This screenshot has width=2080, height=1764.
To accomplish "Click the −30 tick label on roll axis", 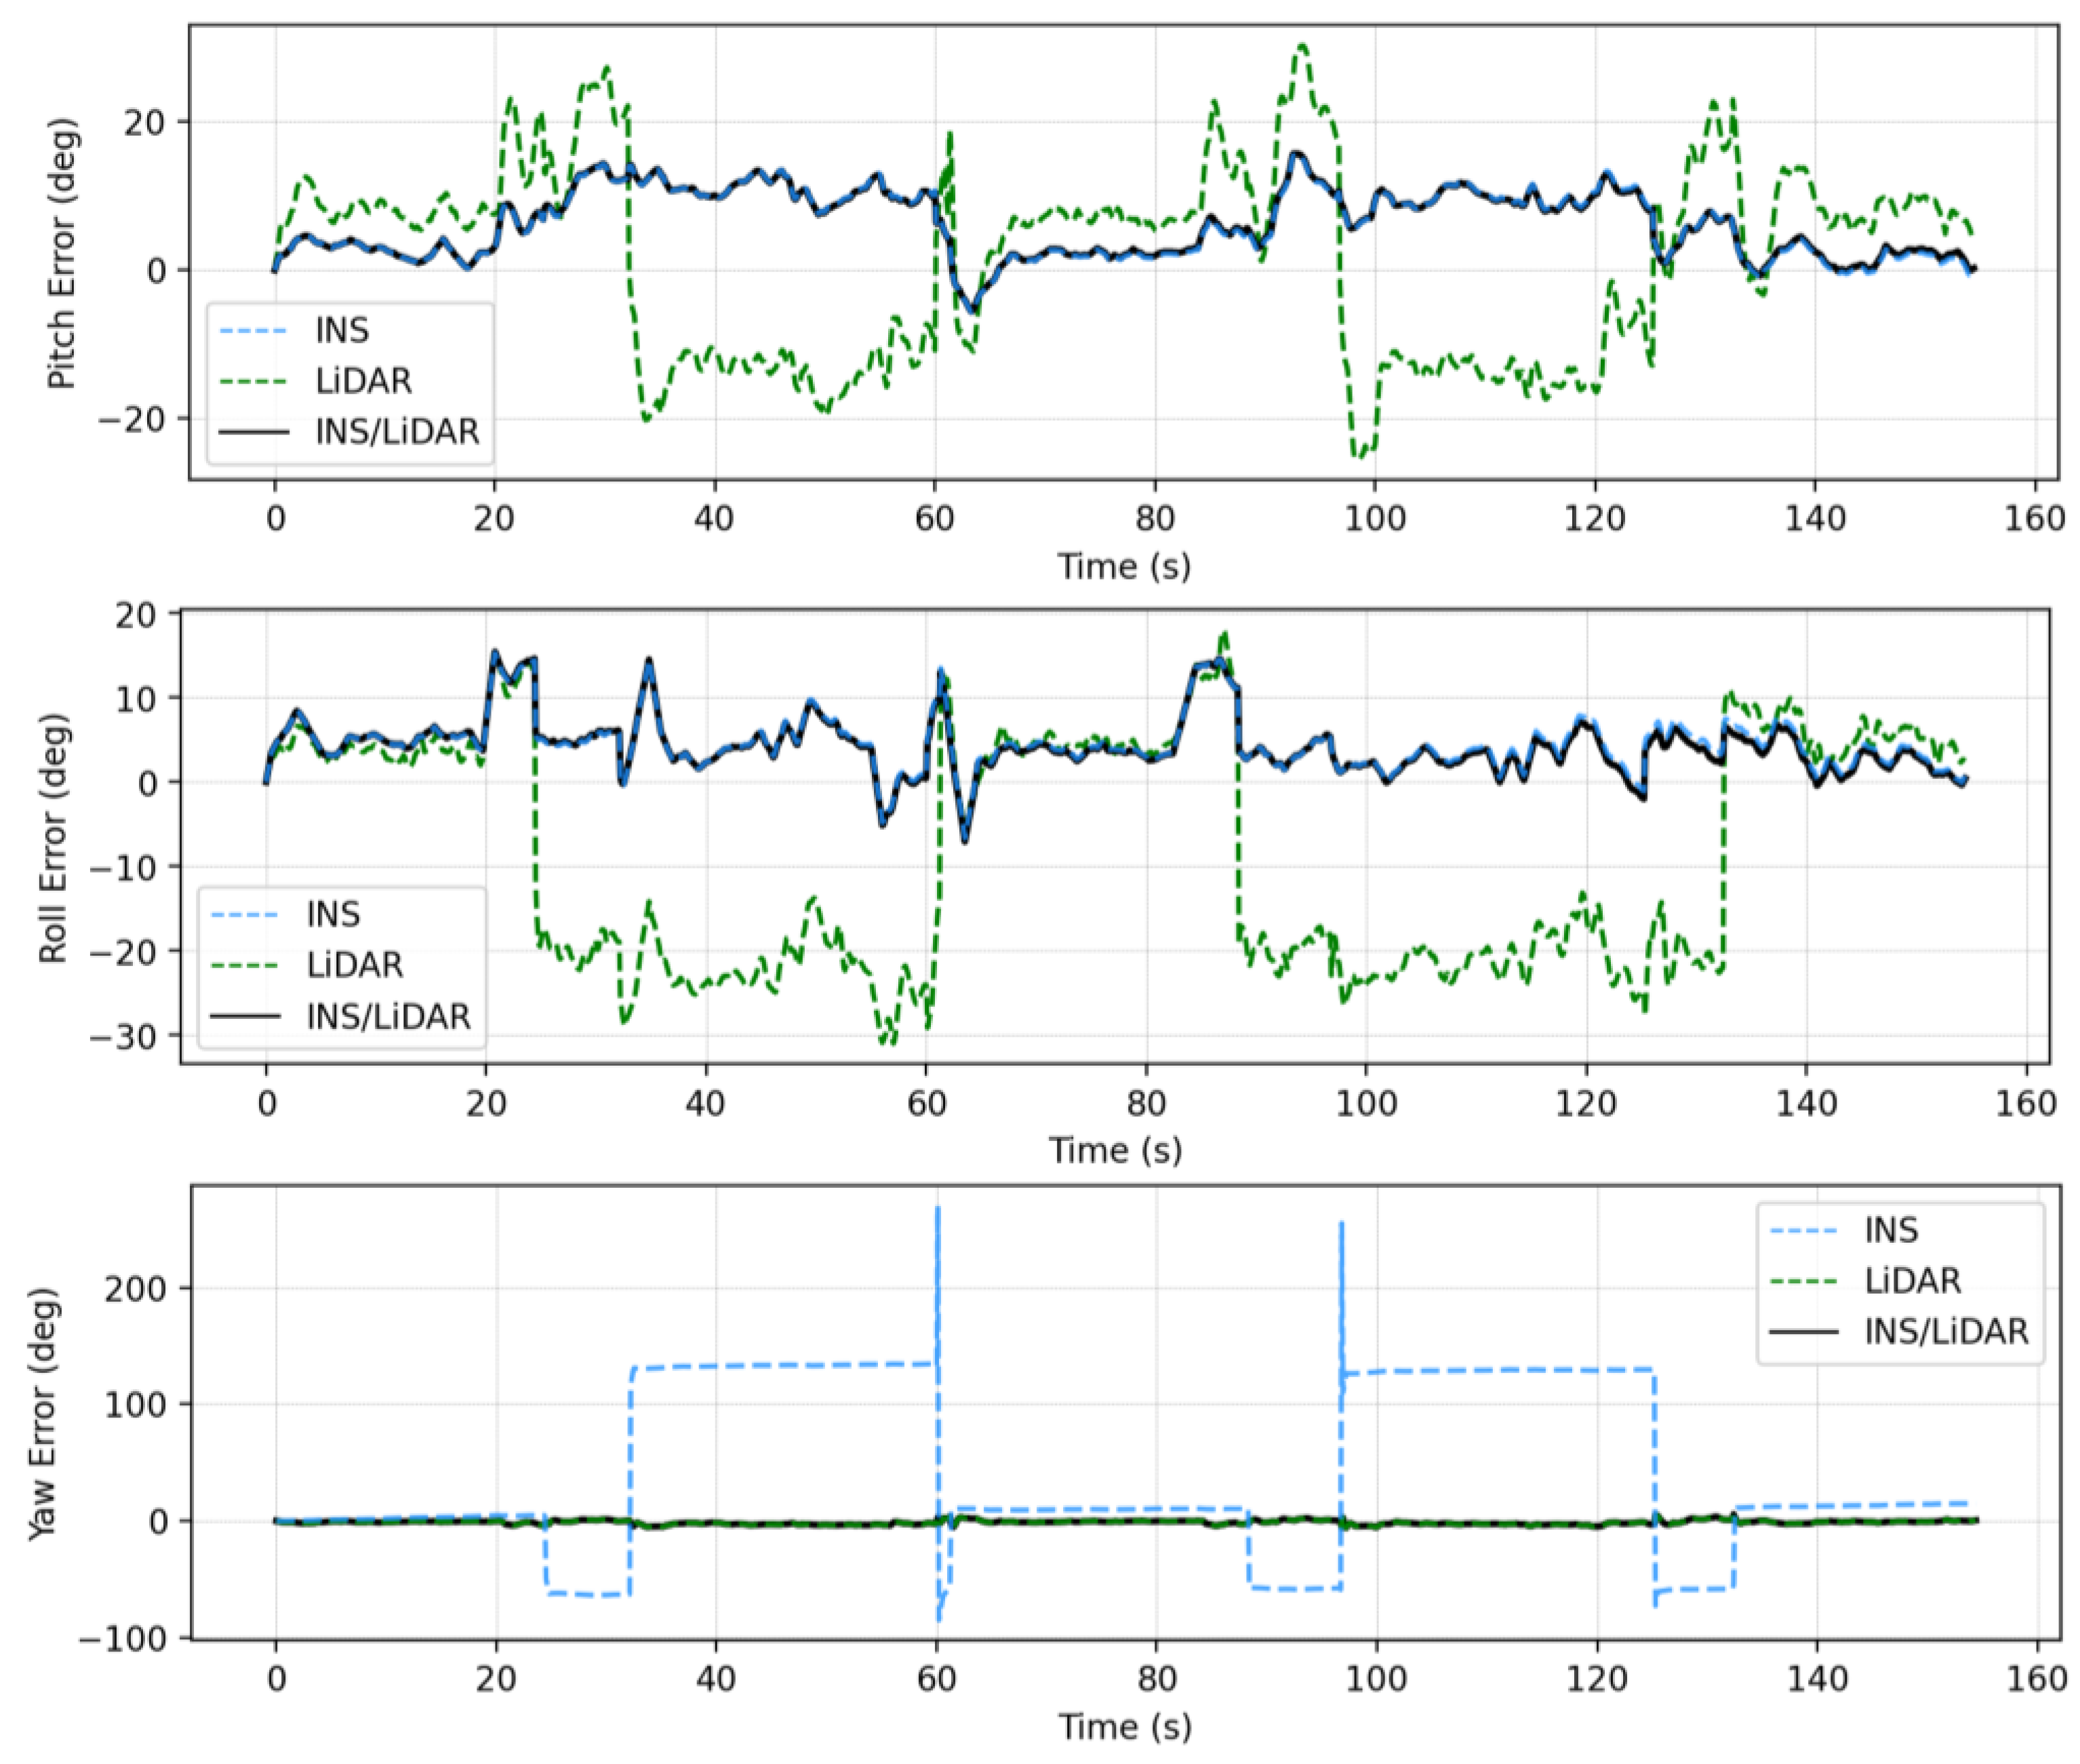I will (122, 1036).
